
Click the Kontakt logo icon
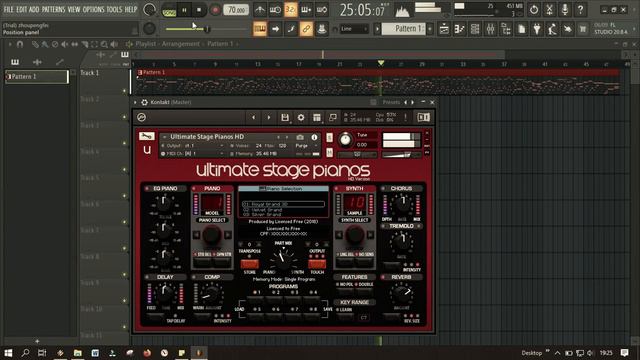141,118
